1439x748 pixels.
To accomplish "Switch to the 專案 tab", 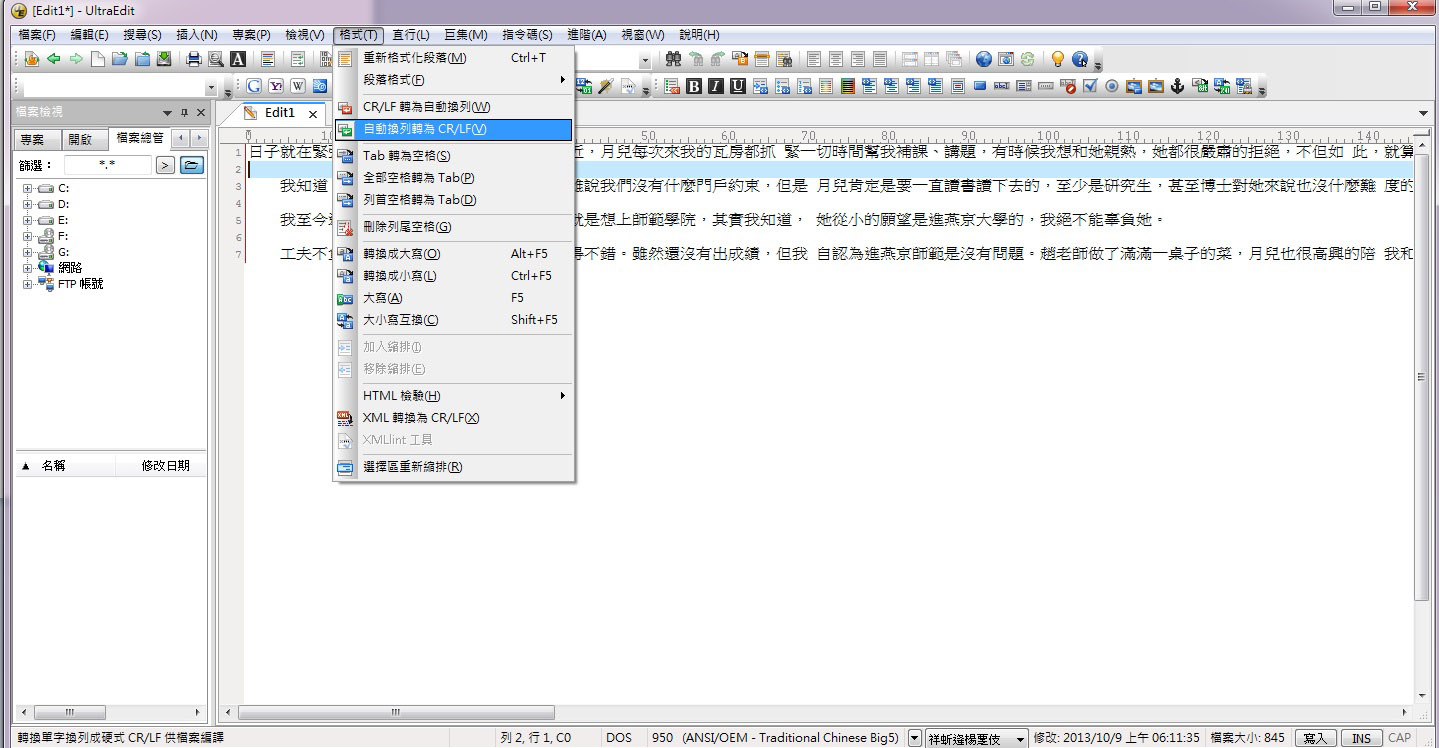I will (x=33, y=139).
